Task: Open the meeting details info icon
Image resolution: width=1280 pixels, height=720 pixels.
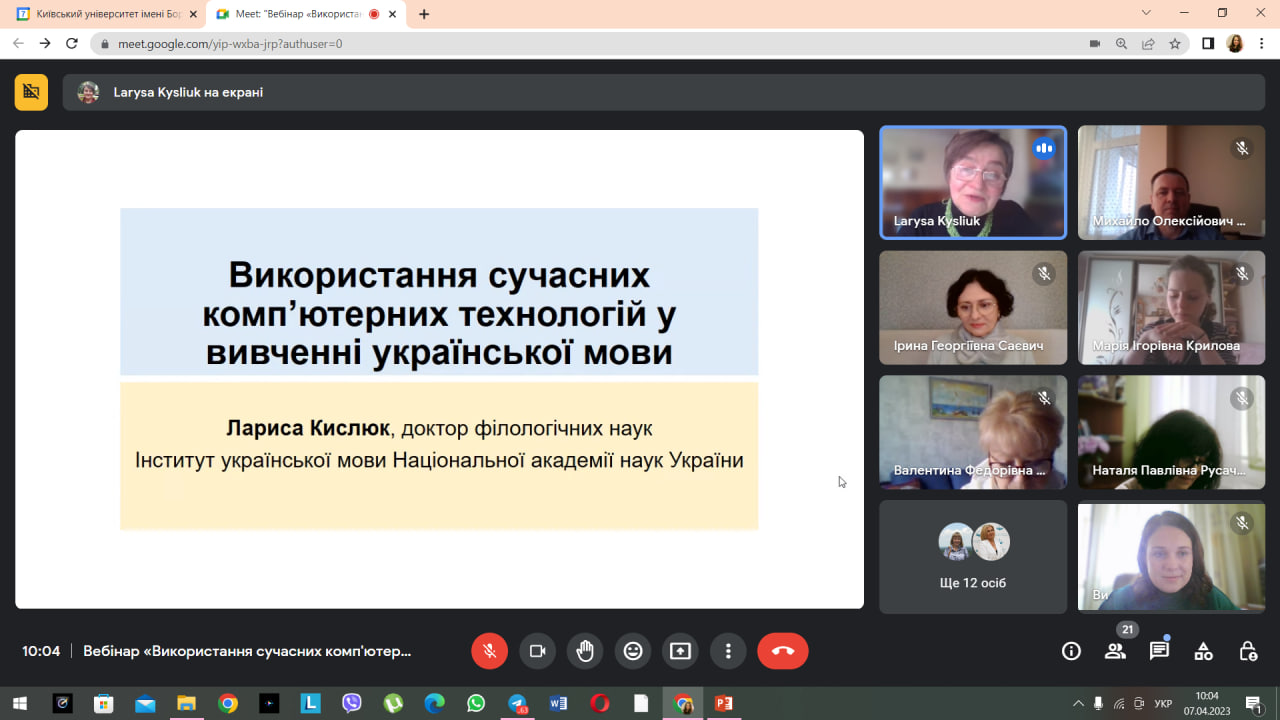Action: (x=1071, y=651)
